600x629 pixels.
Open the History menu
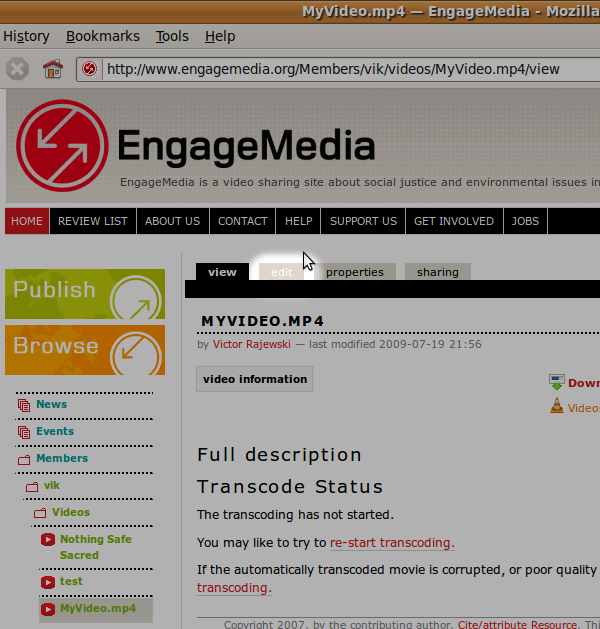[26, 37]
